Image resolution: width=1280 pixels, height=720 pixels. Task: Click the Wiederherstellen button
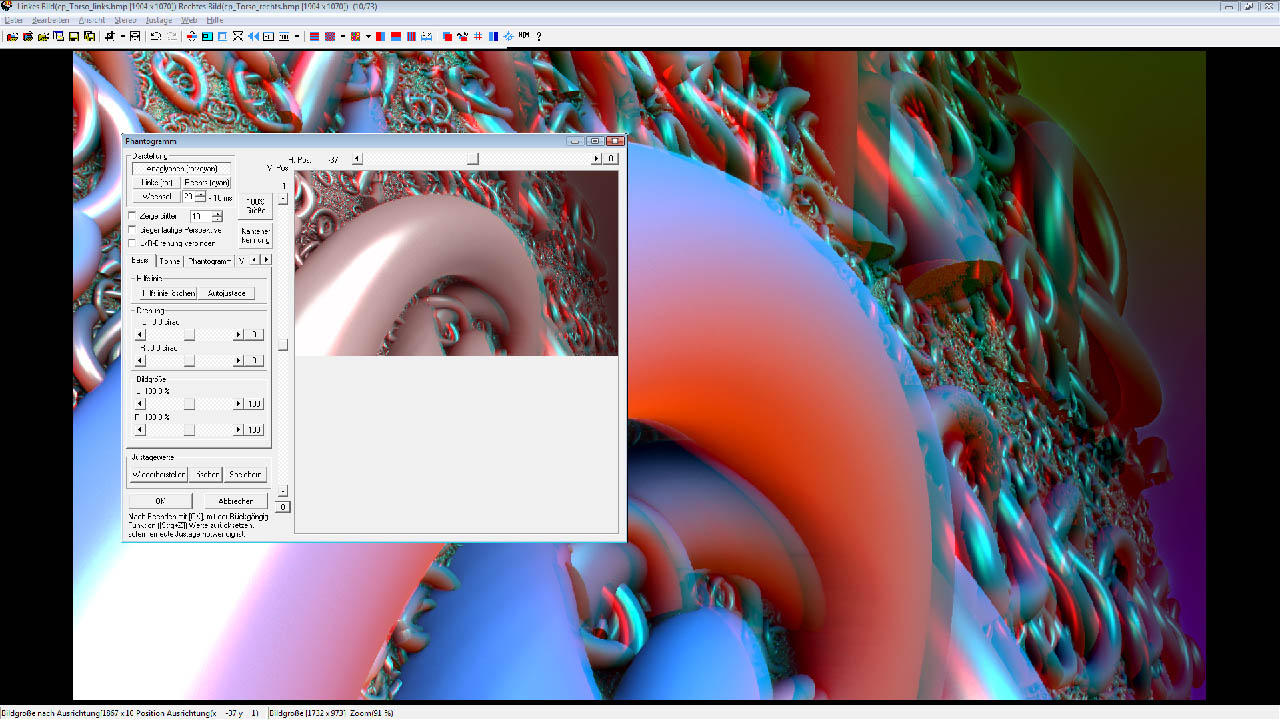coord(159,475)
